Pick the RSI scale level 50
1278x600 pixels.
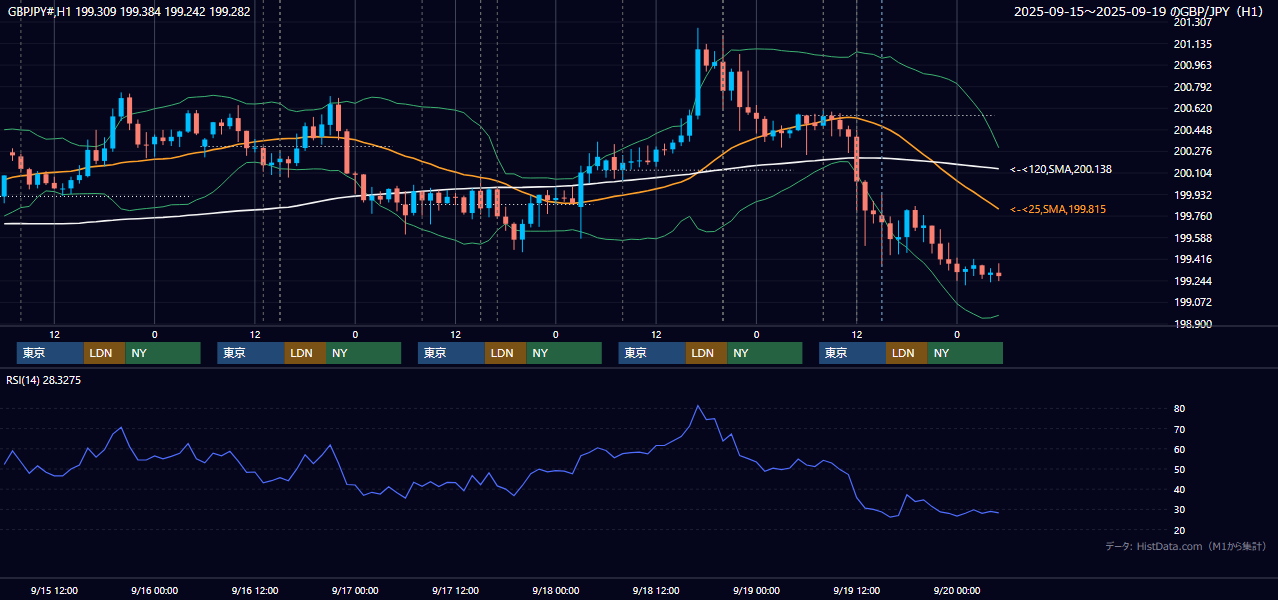pos(1180,469)
